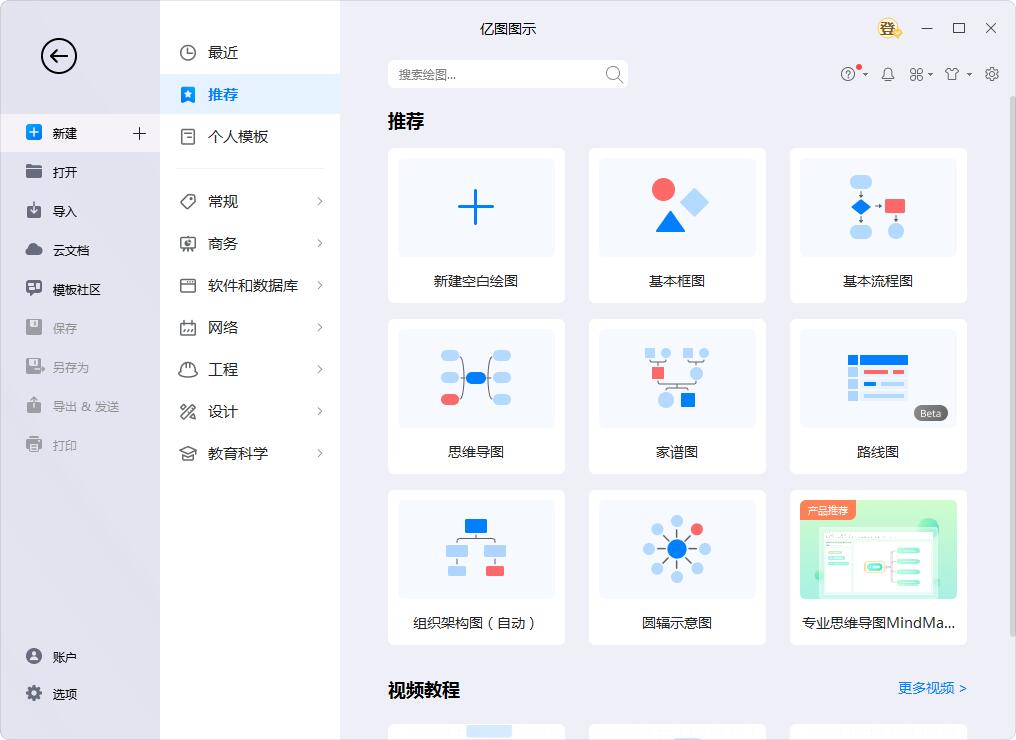The image size is (1016, 740).
Task: Expand the 网络 category
Action: pyautogui.click(x=250, y=327)
